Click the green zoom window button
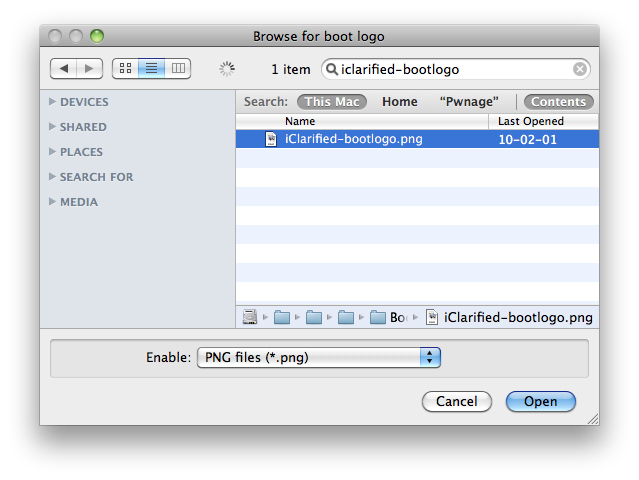The height and width of the screenshot is (480, 639). 97,36
